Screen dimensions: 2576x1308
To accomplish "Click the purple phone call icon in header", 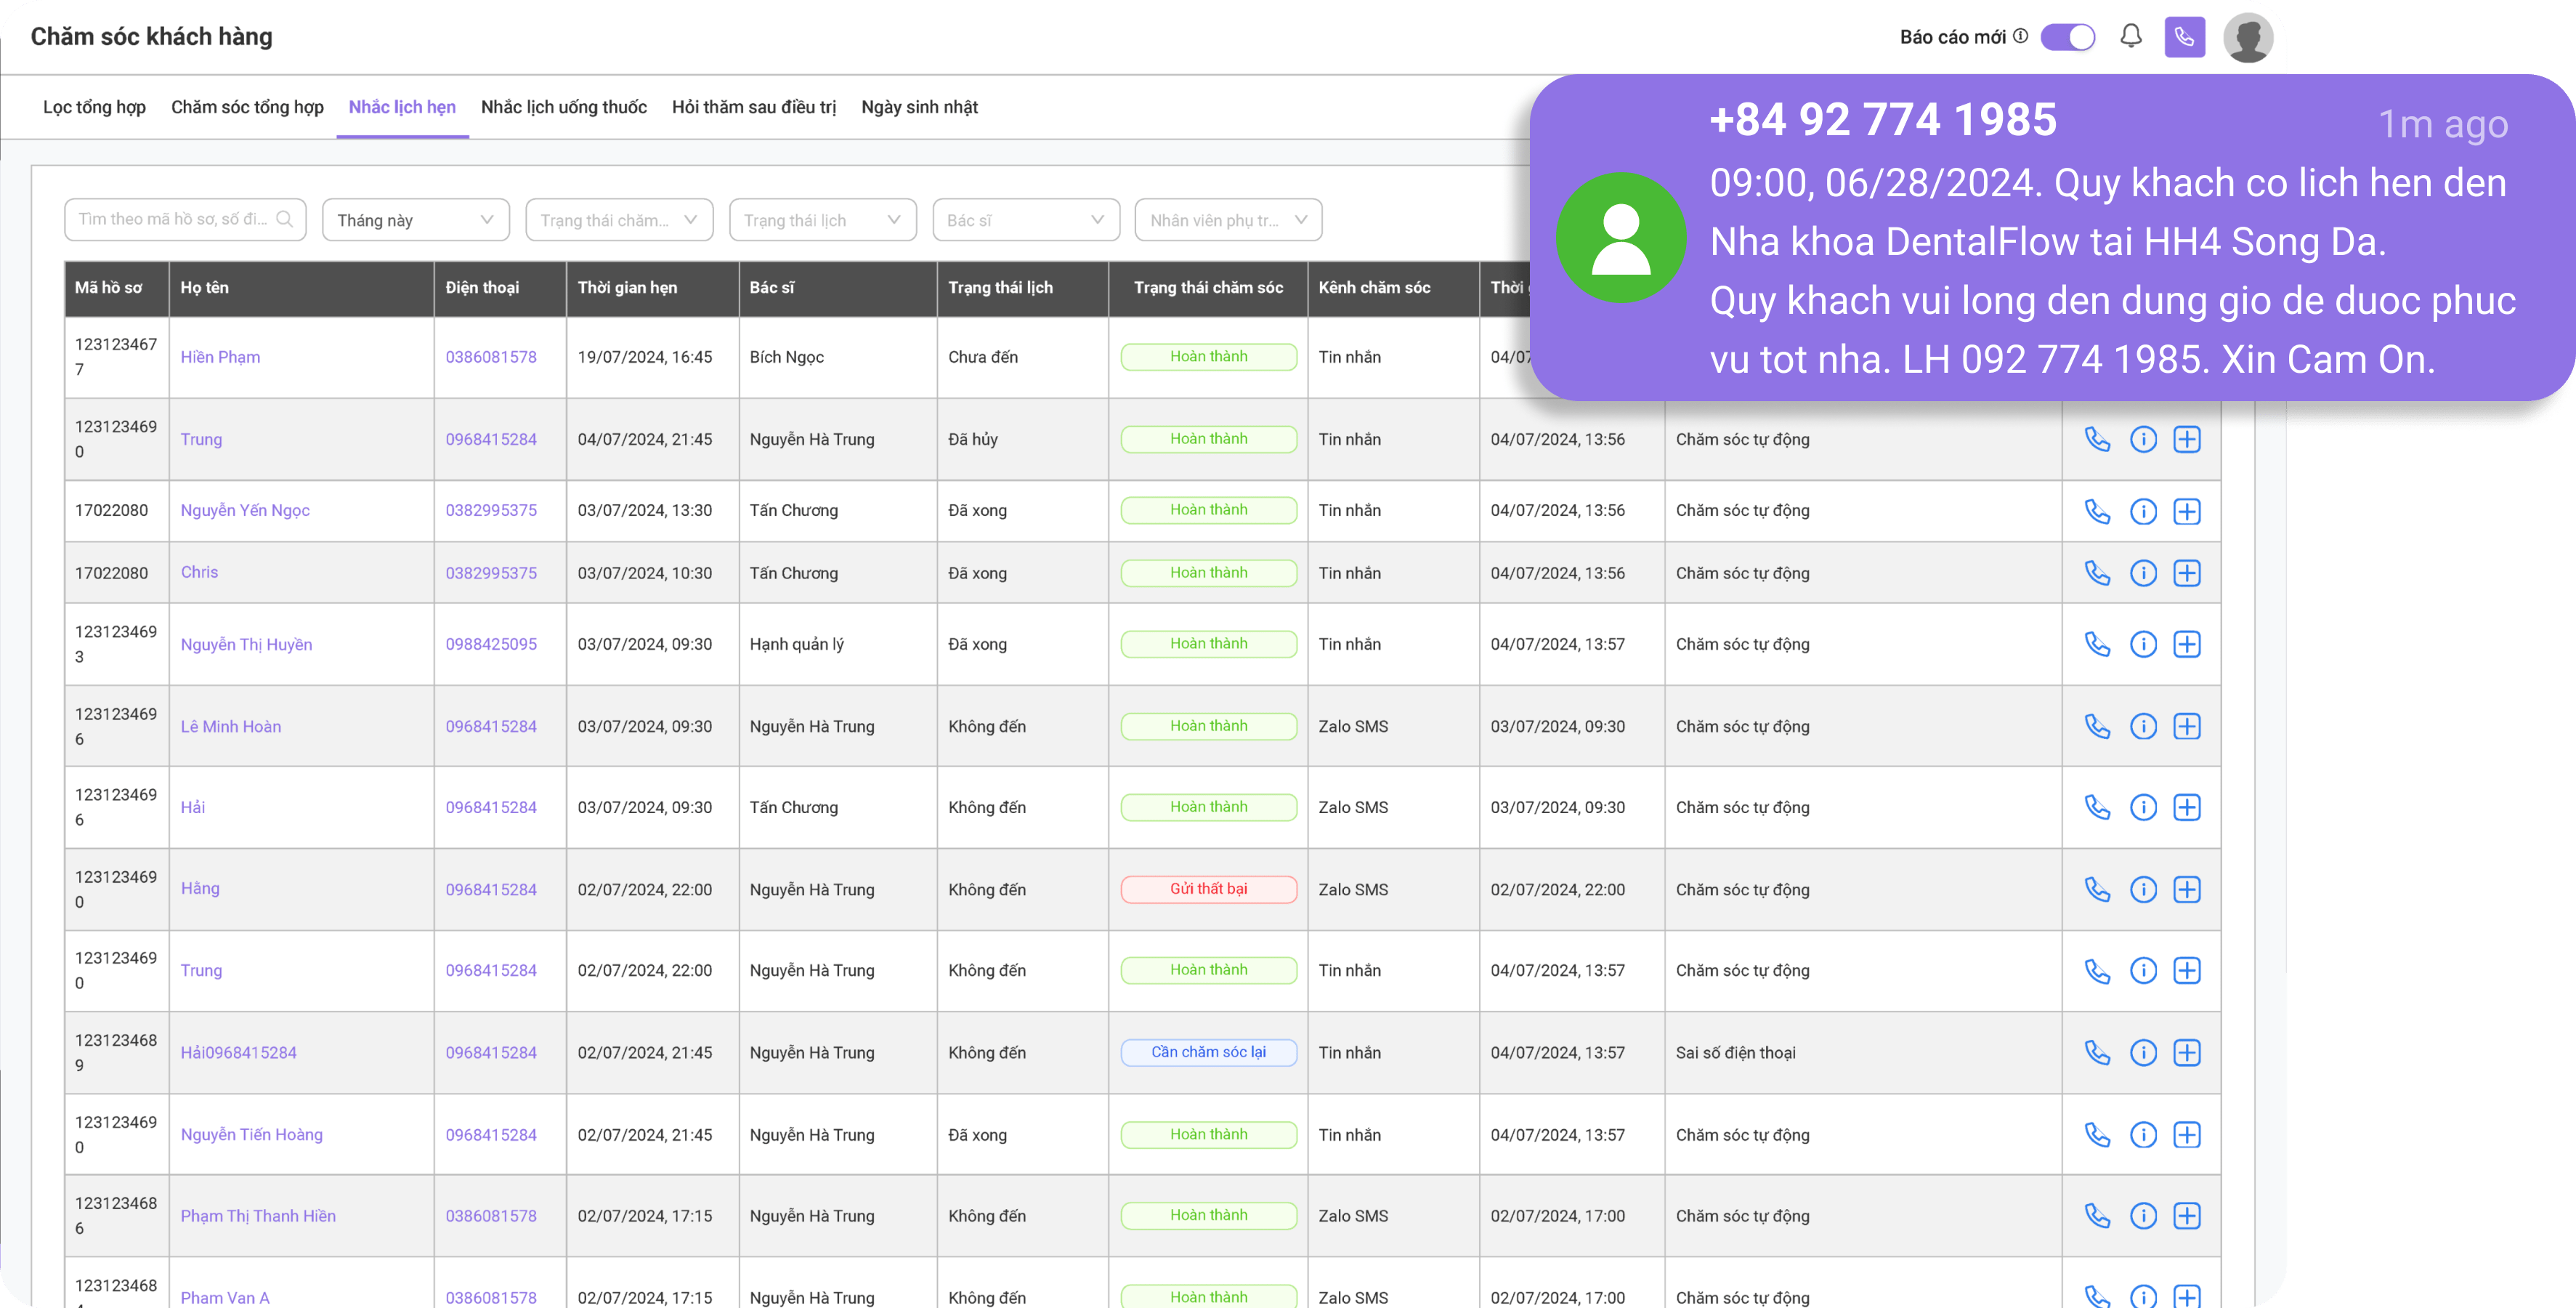I will [x=2184, y=37].
